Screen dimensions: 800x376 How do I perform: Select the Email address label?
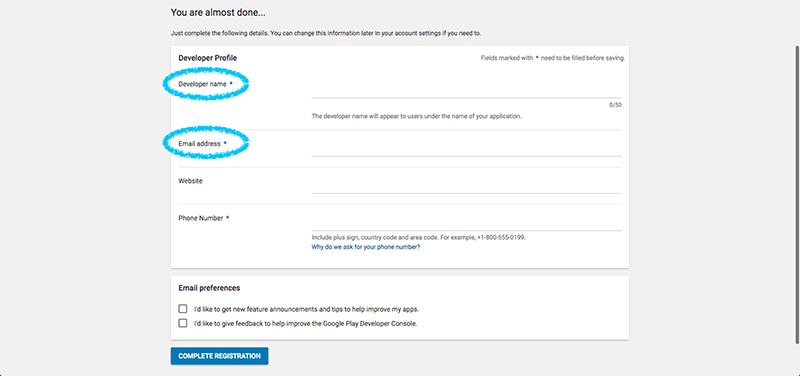[x=199, y=144]
